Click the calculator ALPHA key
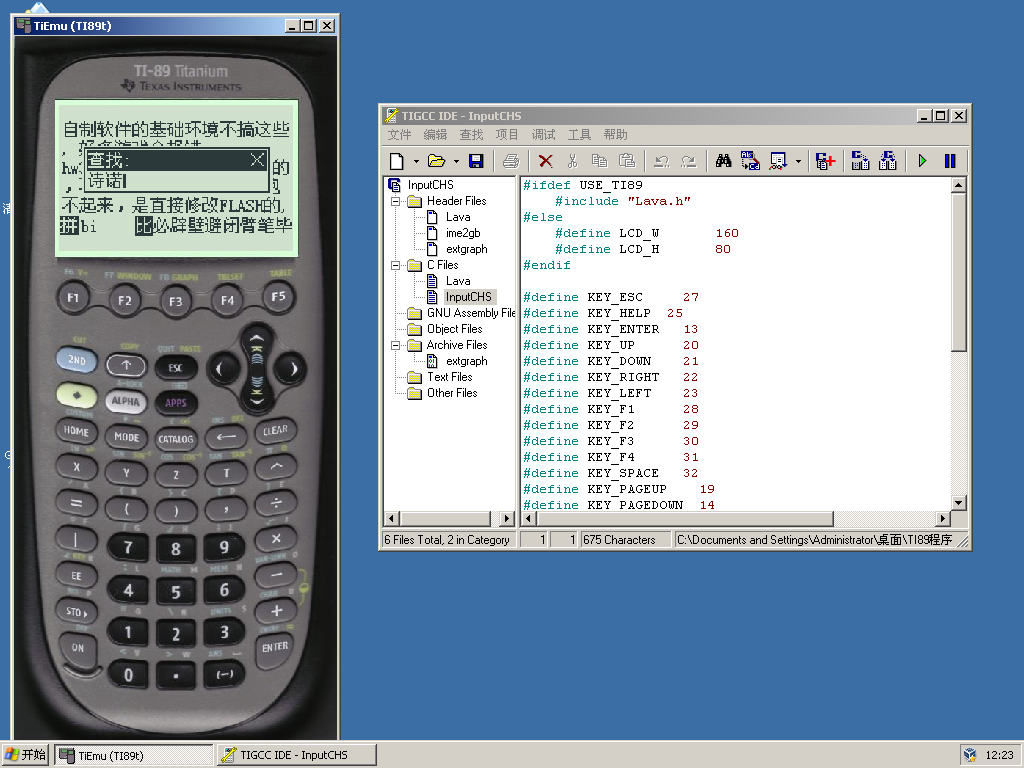Screen dimensions: 1024x768 point(125,401)
